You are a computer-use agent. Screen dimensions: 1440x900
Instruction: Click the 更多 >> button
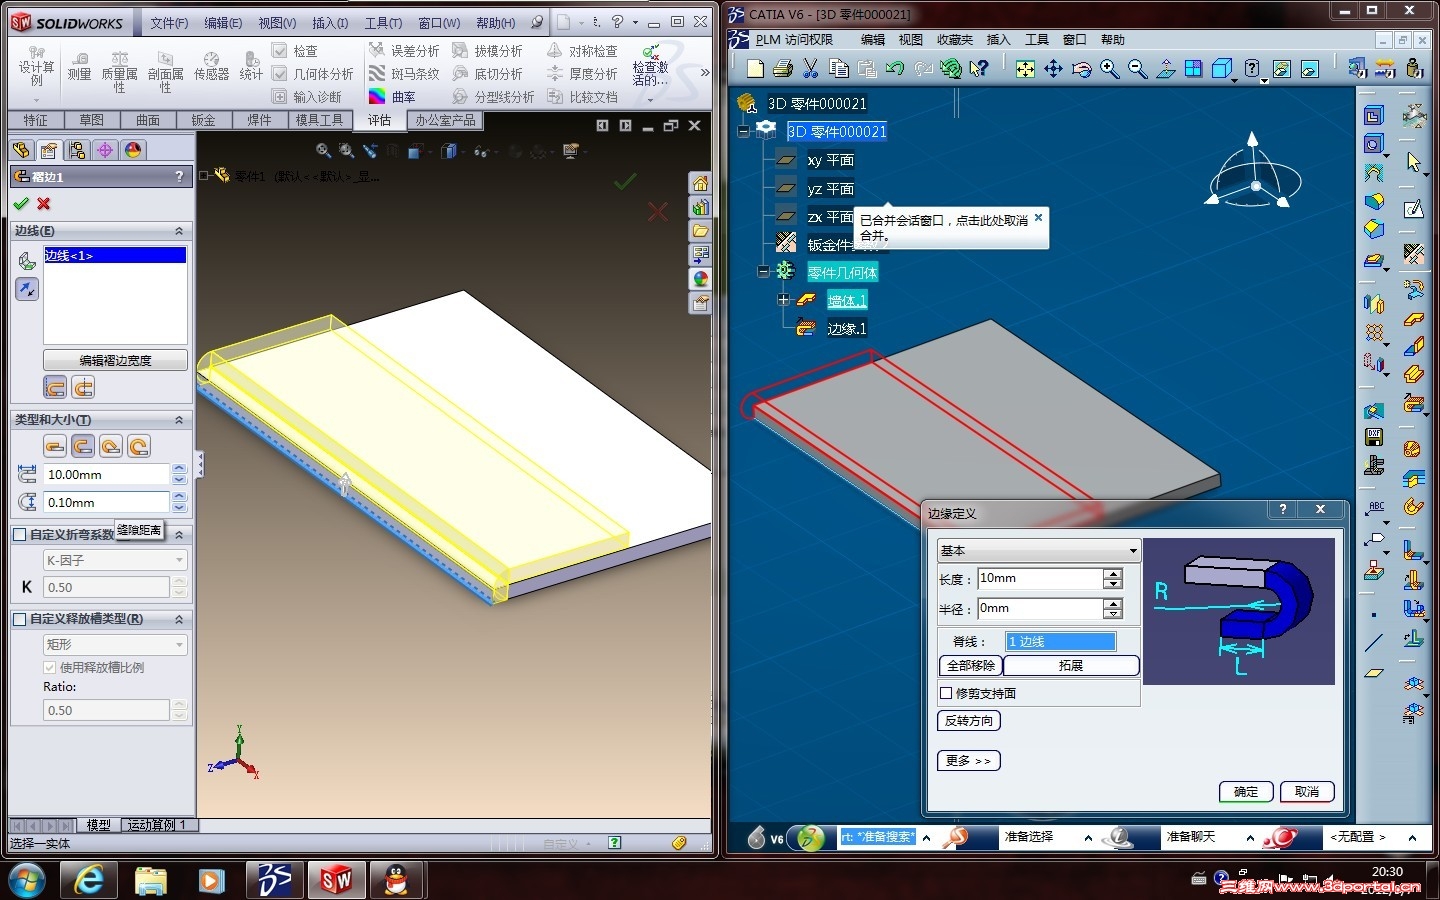click(969, 761)
